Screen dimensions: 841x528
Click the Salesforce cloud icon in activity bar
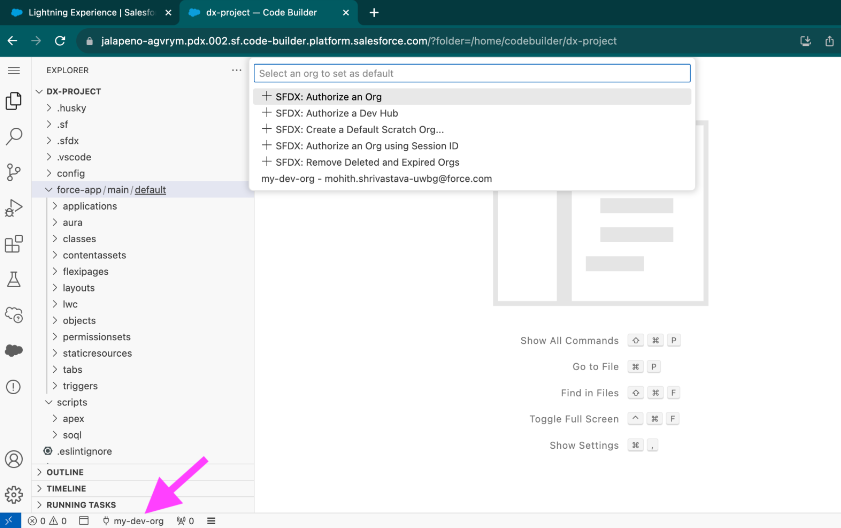[x=14, y=351]
